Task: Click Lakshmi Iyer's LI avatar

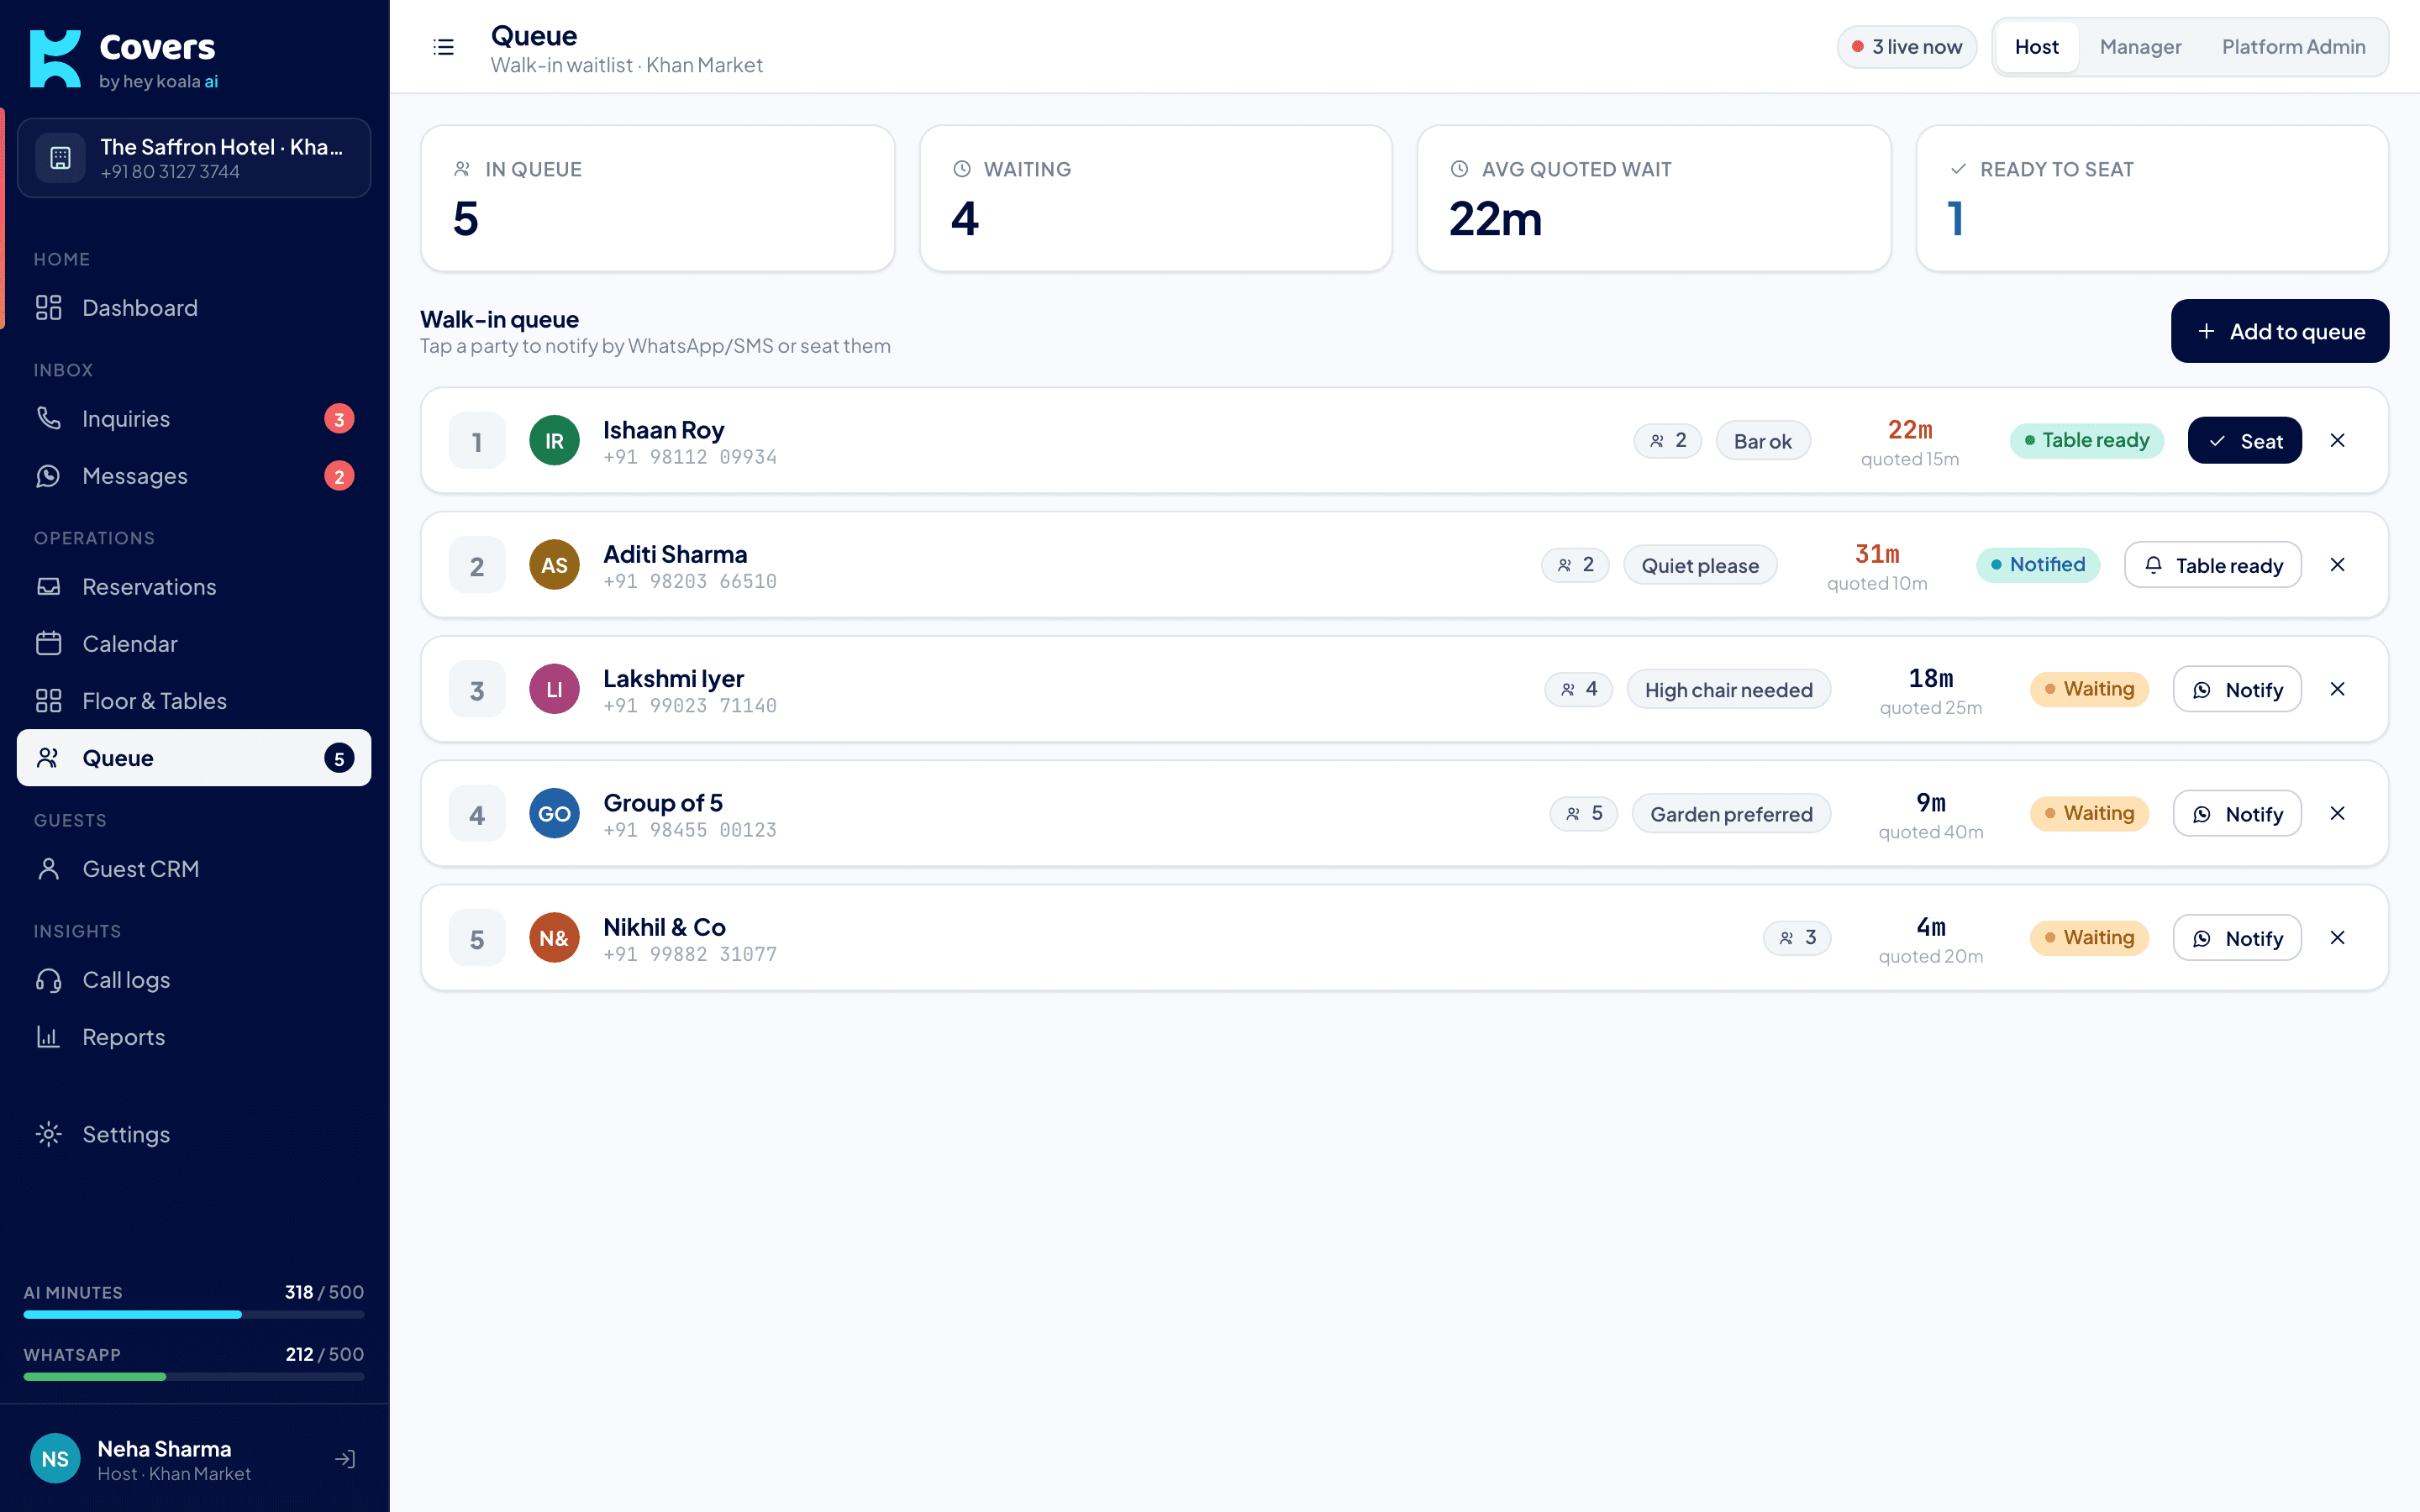Action: click(554, 690)
